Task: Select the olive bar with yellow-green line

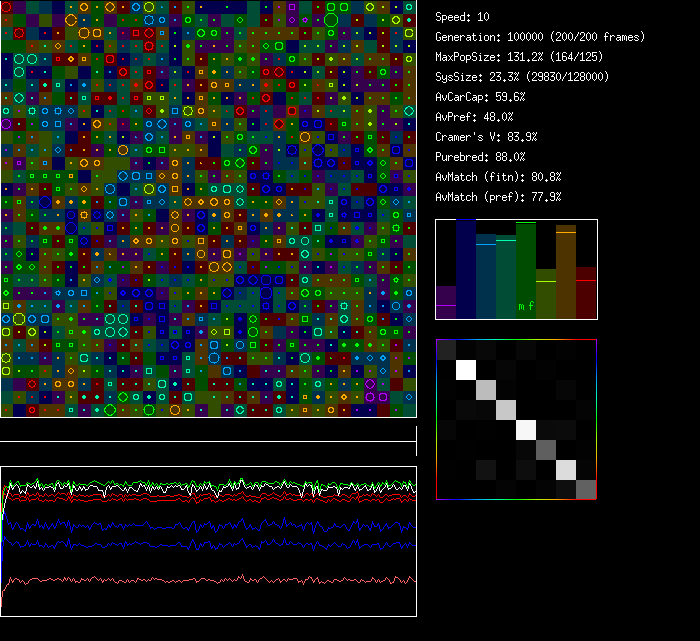Action: tap(546, 294)
